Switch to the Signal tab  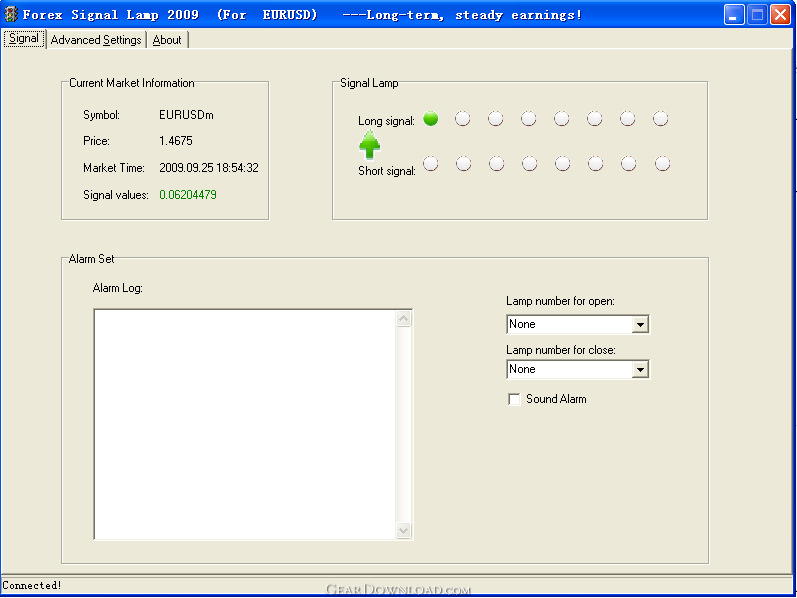click(x=24, y=39)
